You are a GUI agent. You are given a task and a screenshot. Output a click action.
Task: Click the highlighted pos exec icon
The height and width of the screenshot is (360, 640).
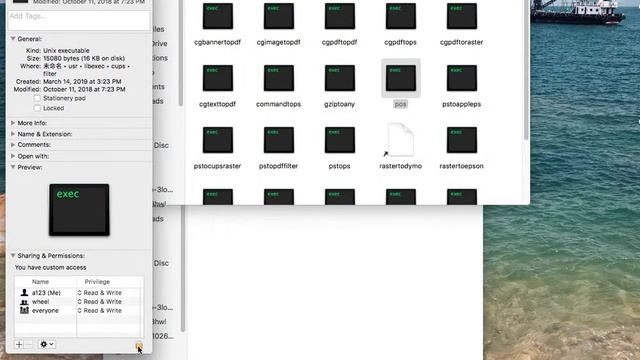tap(401, 78)
